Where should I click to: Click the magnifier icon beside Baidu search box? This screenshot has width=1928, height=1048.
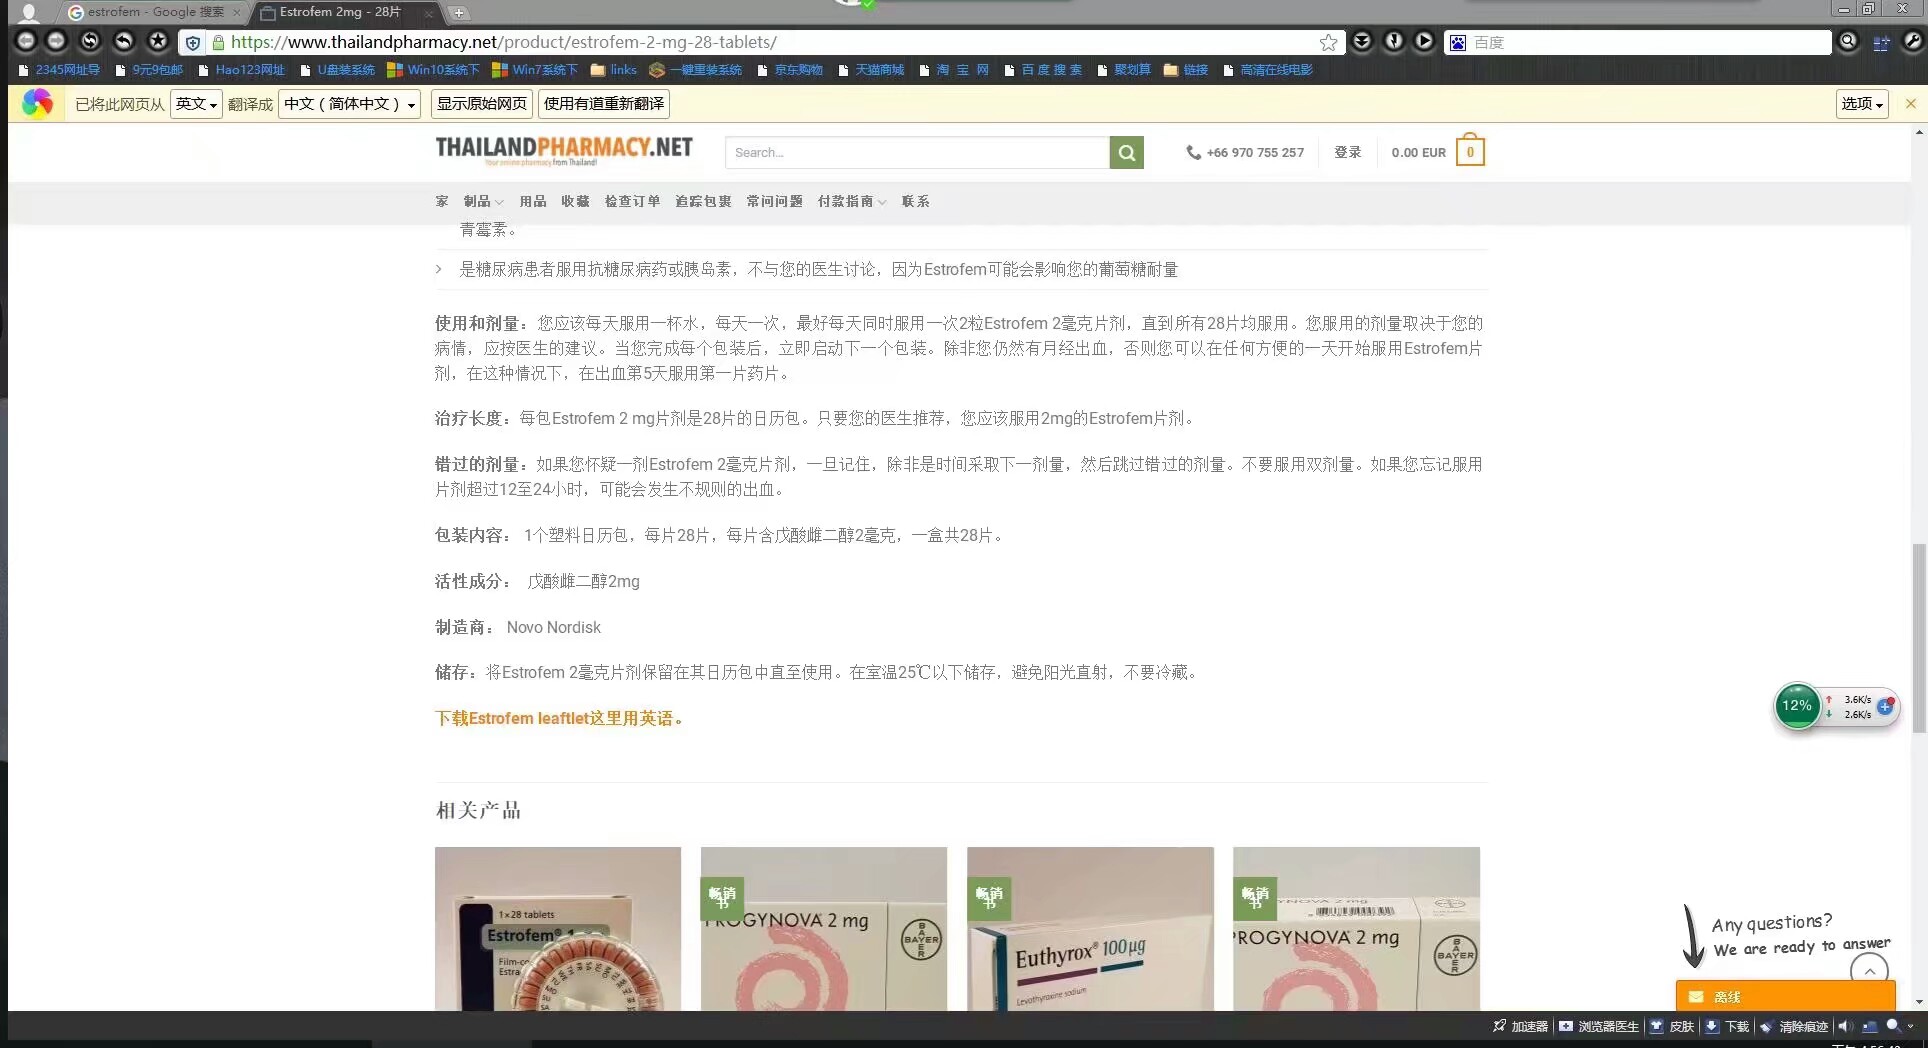coord(1848,41)
